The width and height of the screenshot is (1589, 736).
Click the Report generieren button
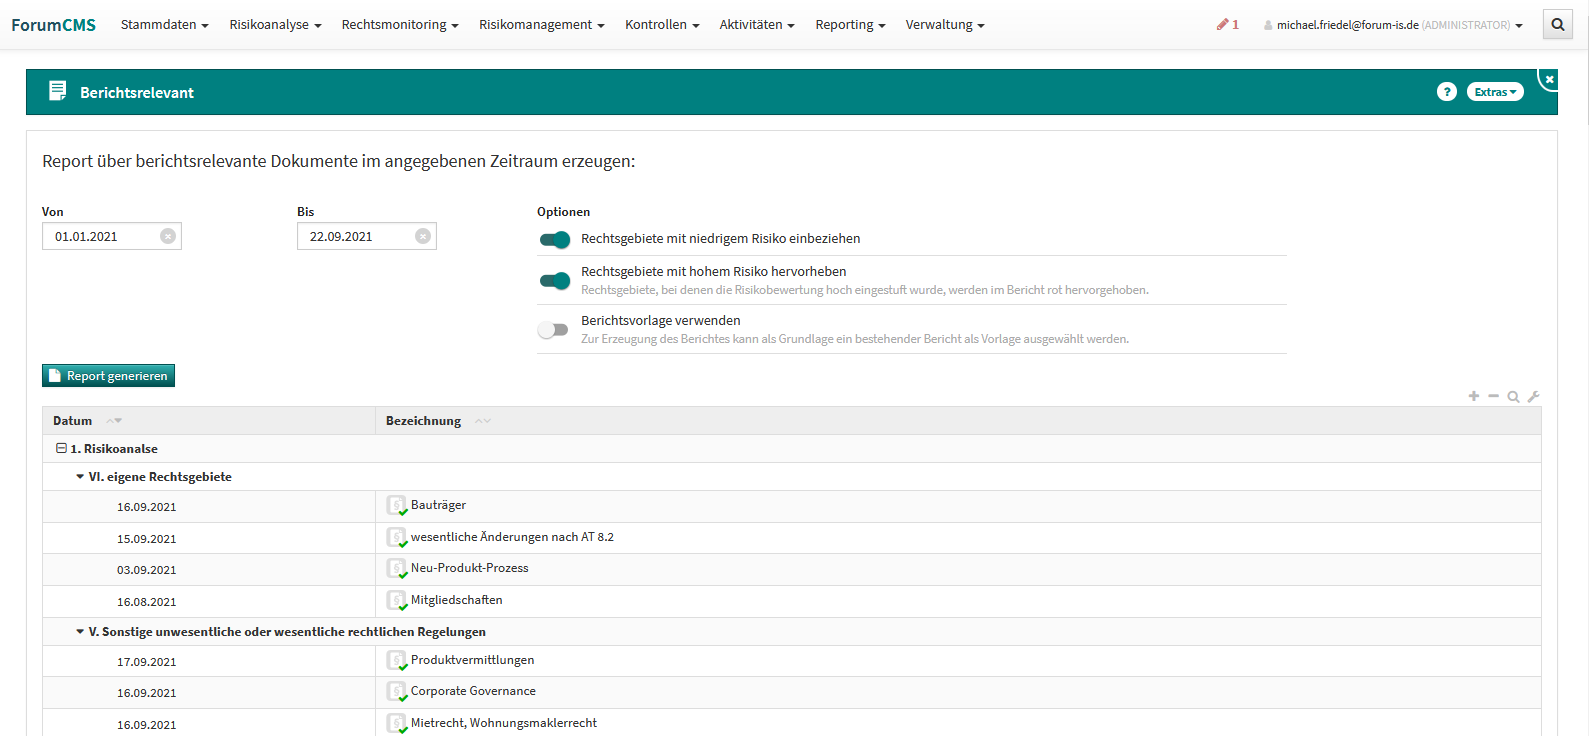pyautogui.click(x=108, y=376)
